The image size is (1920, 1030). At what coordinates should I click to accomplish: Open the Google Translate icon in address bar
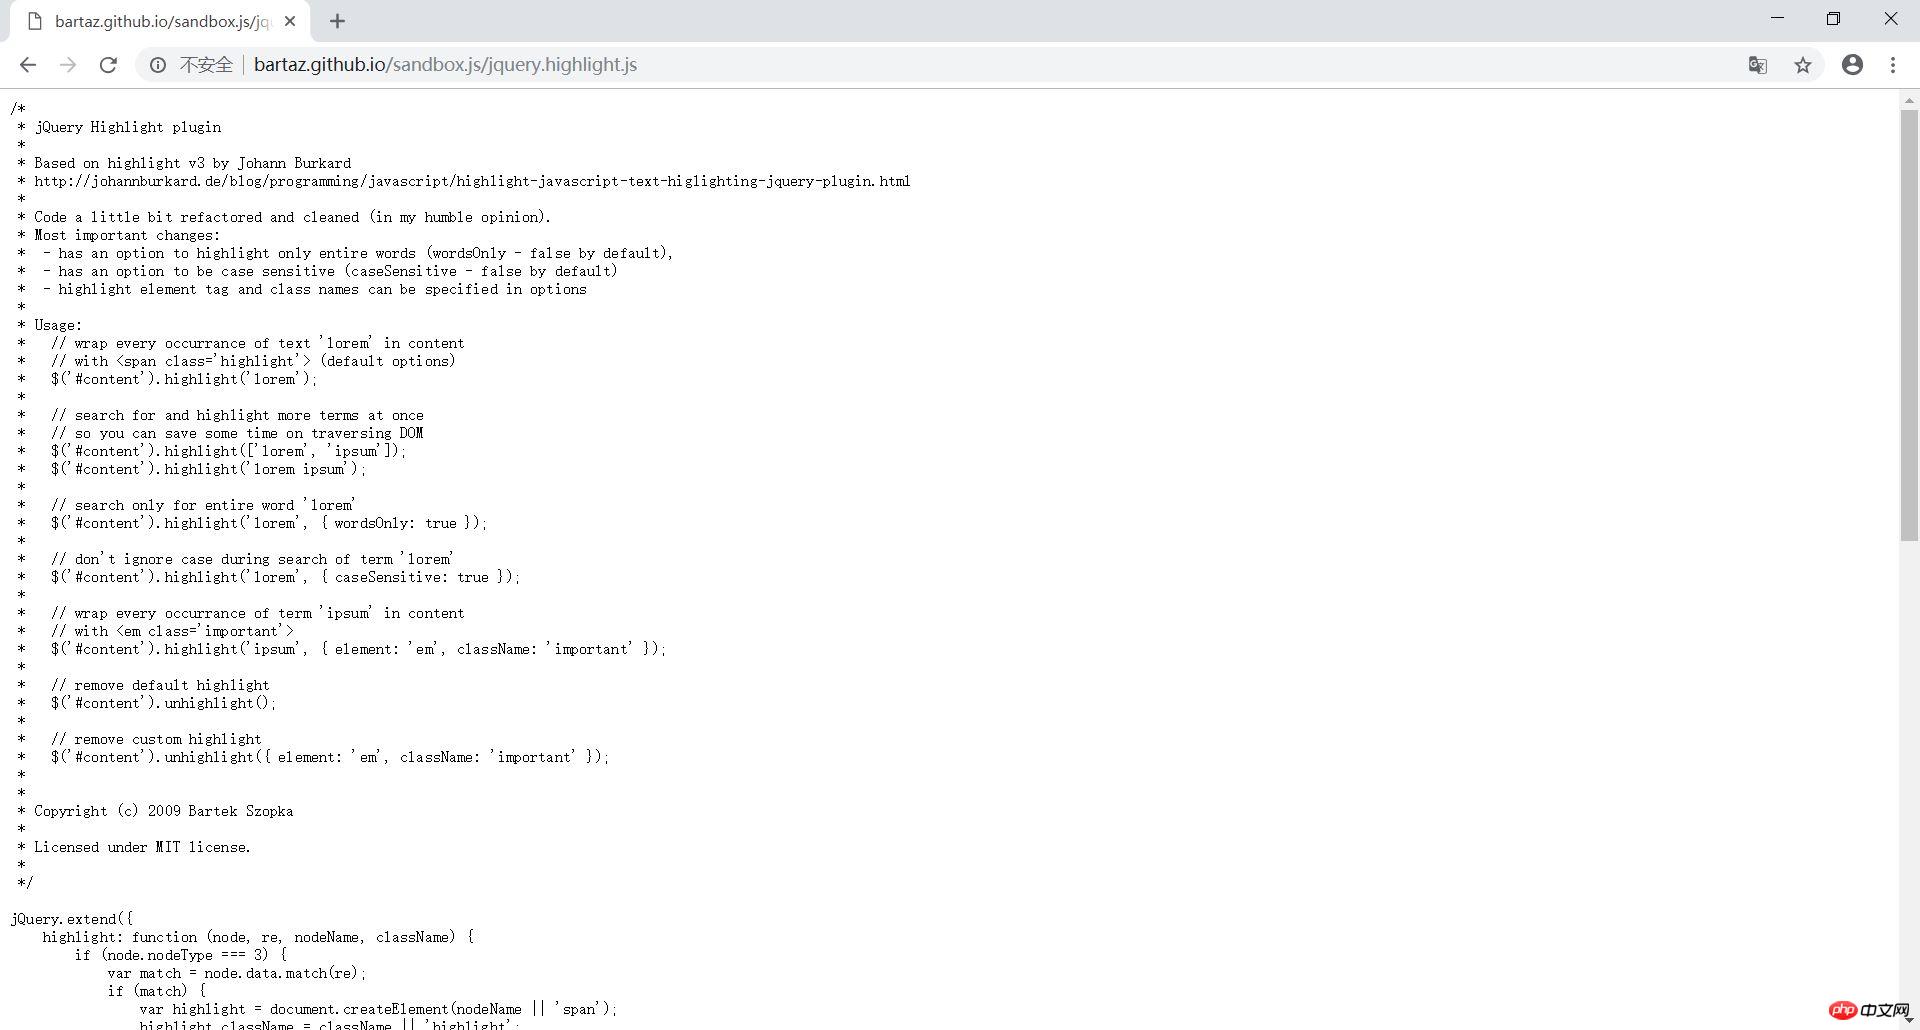tap(1757, 64)
